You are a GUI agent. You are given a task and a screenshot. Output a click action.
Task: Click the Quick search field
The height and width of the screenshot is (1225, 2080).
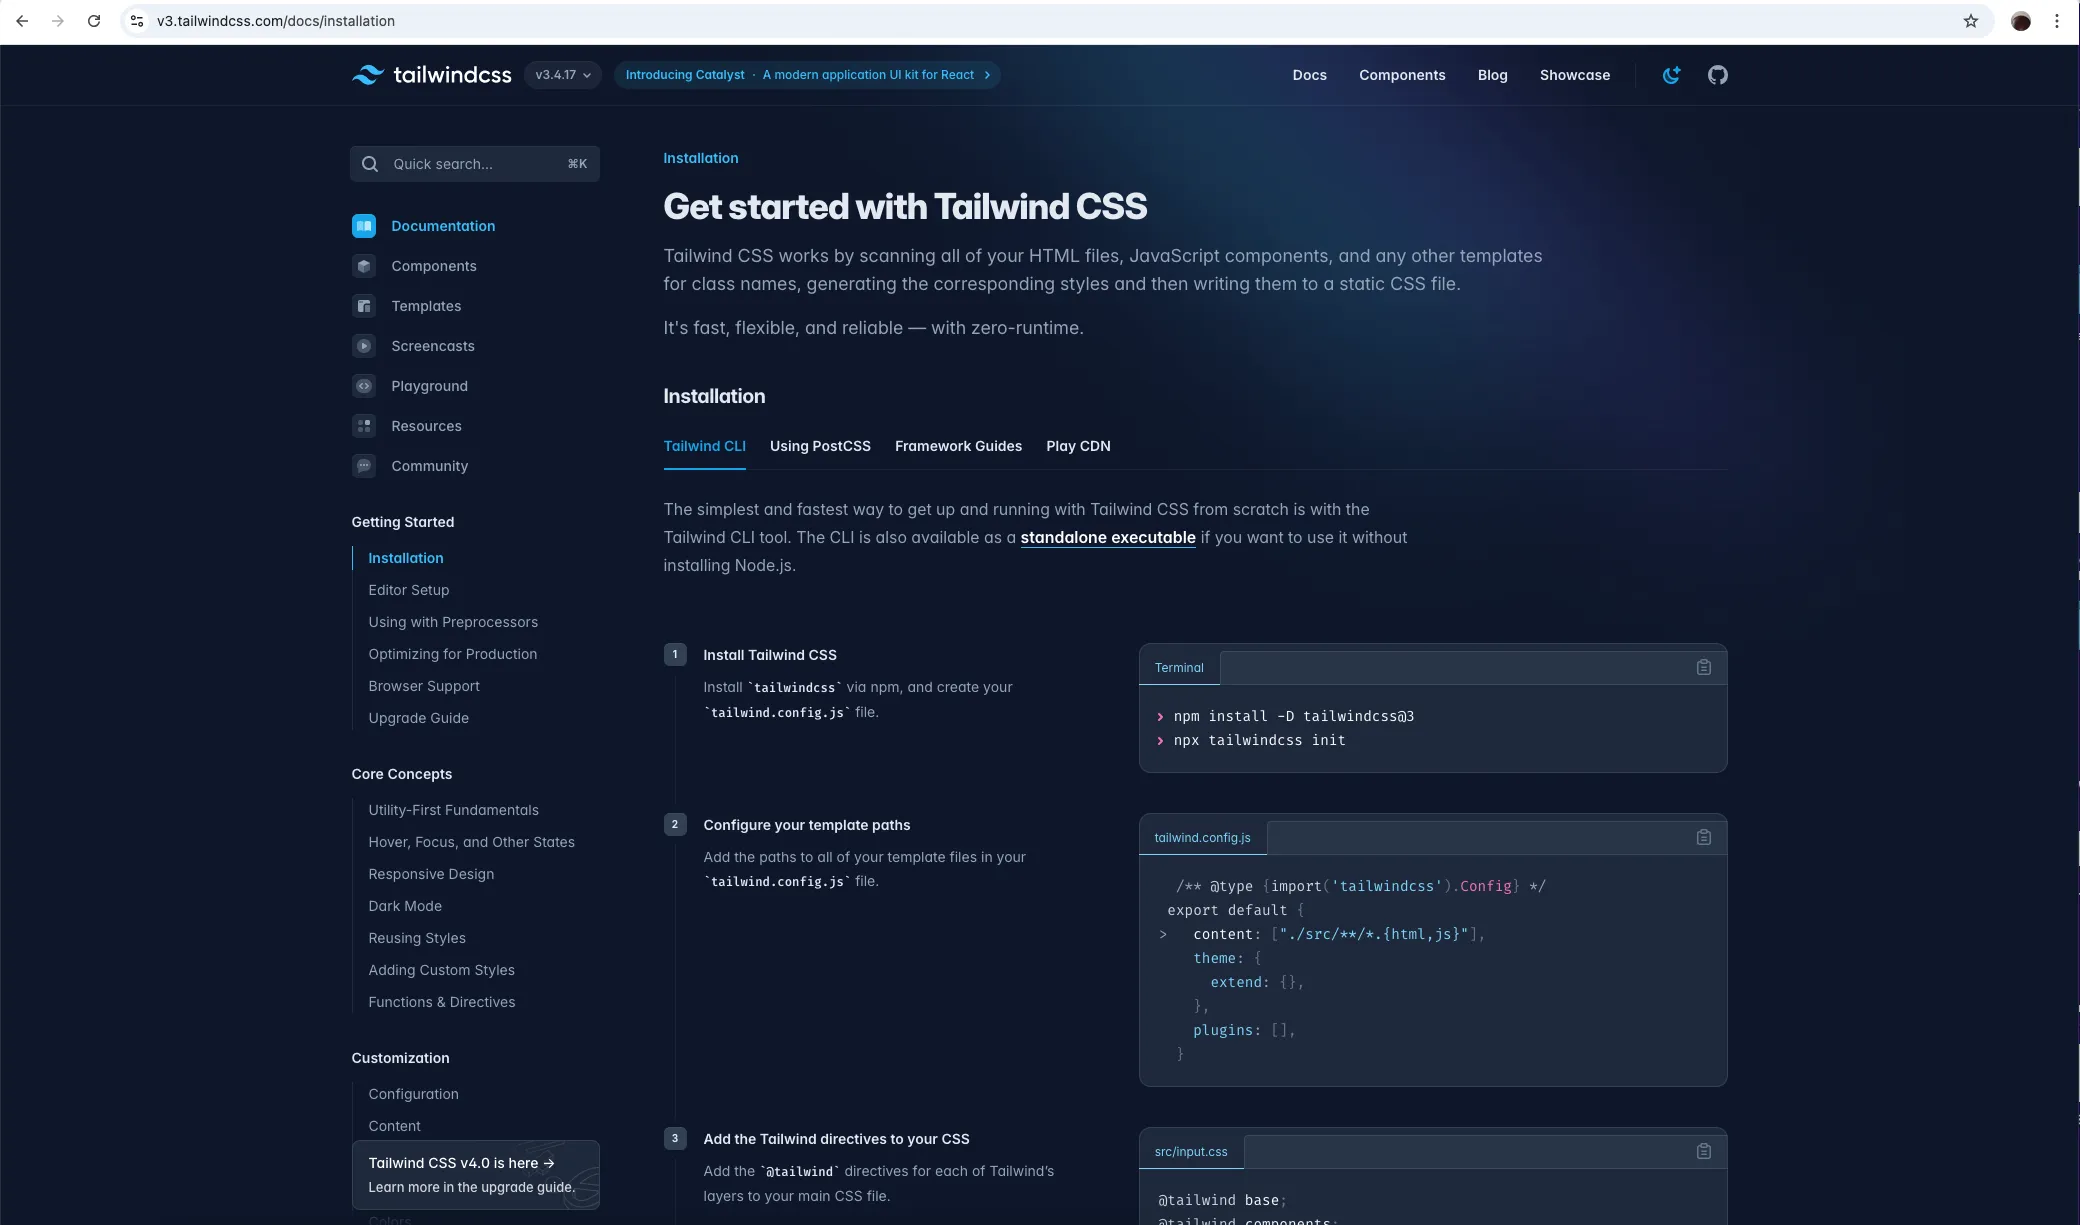474,164
